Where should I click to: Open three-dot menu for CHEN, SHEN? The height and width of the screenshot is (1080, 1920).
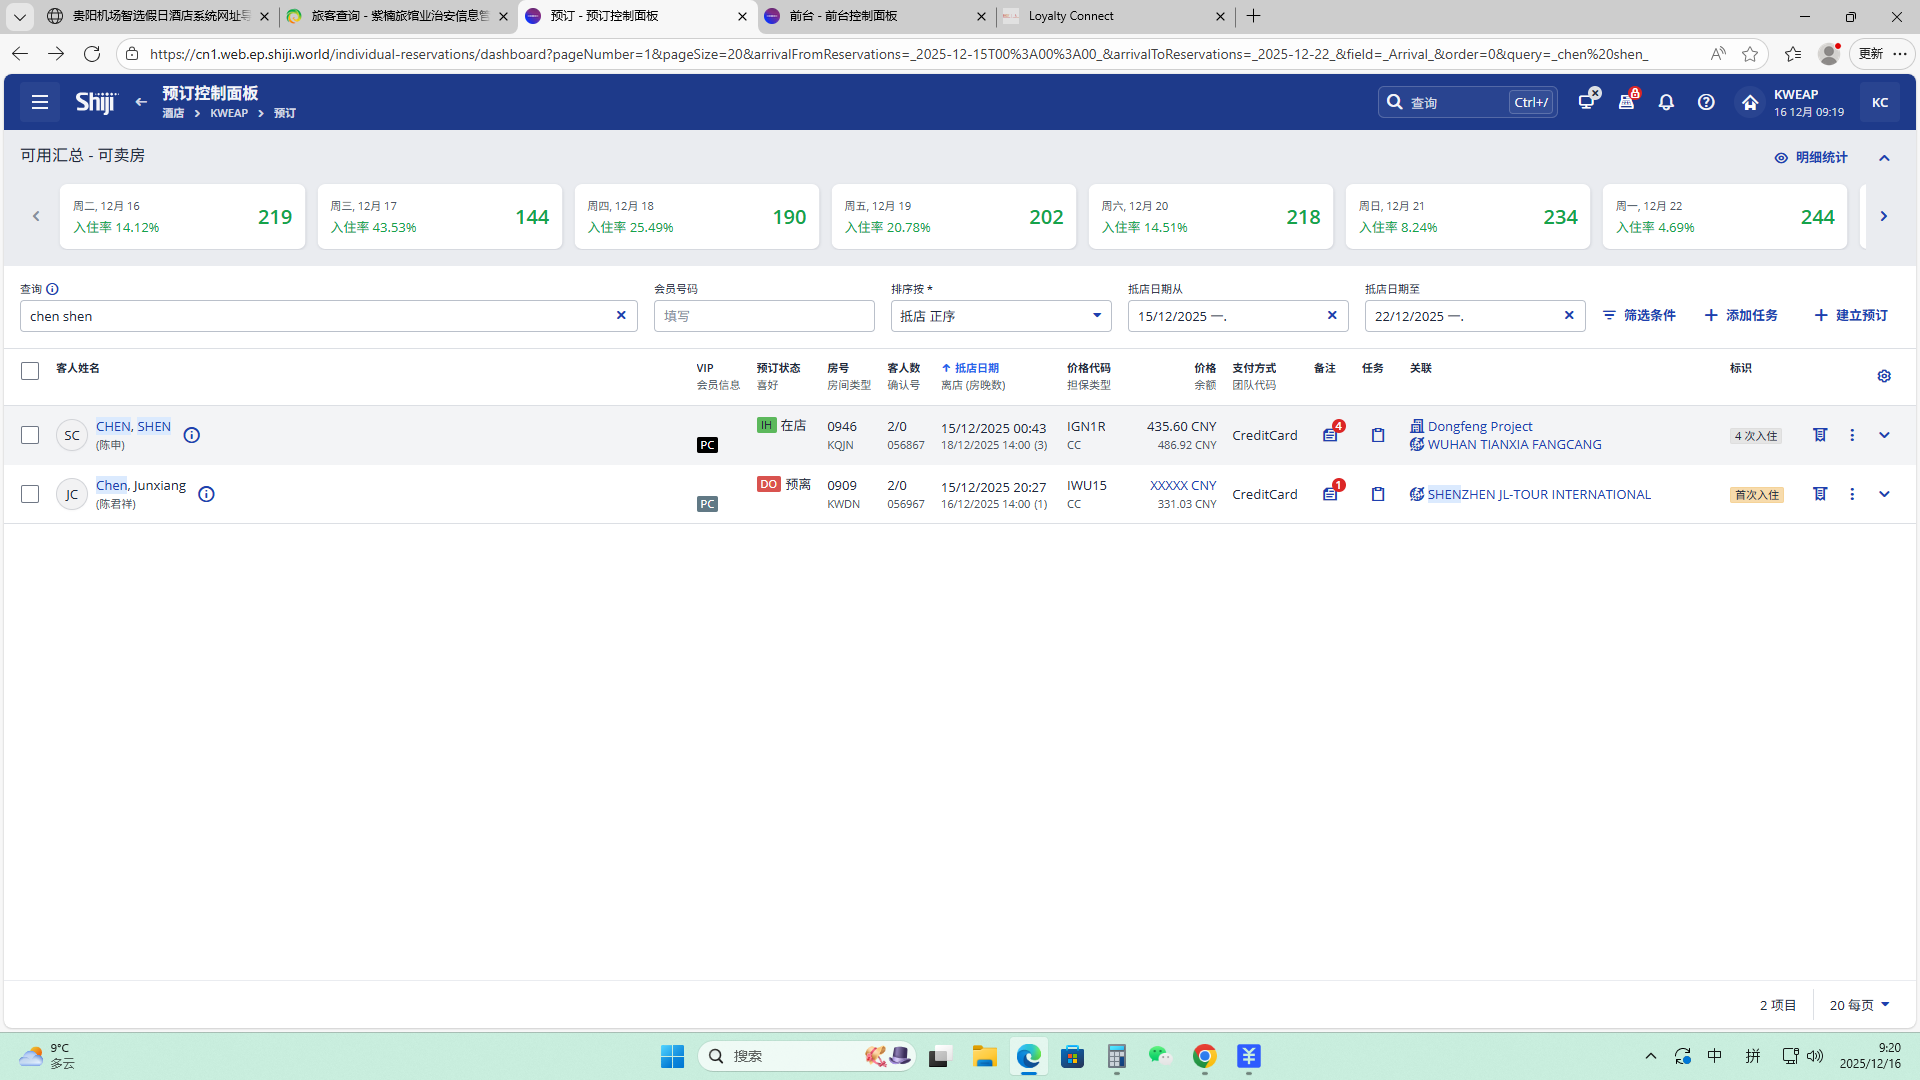[x=1852, y=435]
